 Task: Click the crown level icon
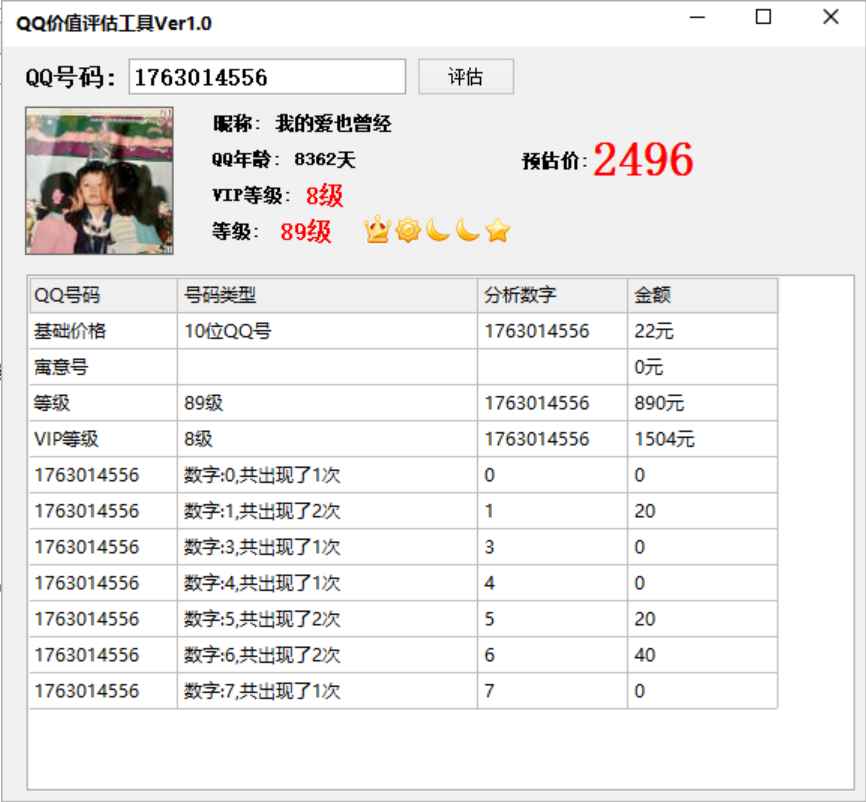pos(377,230)
